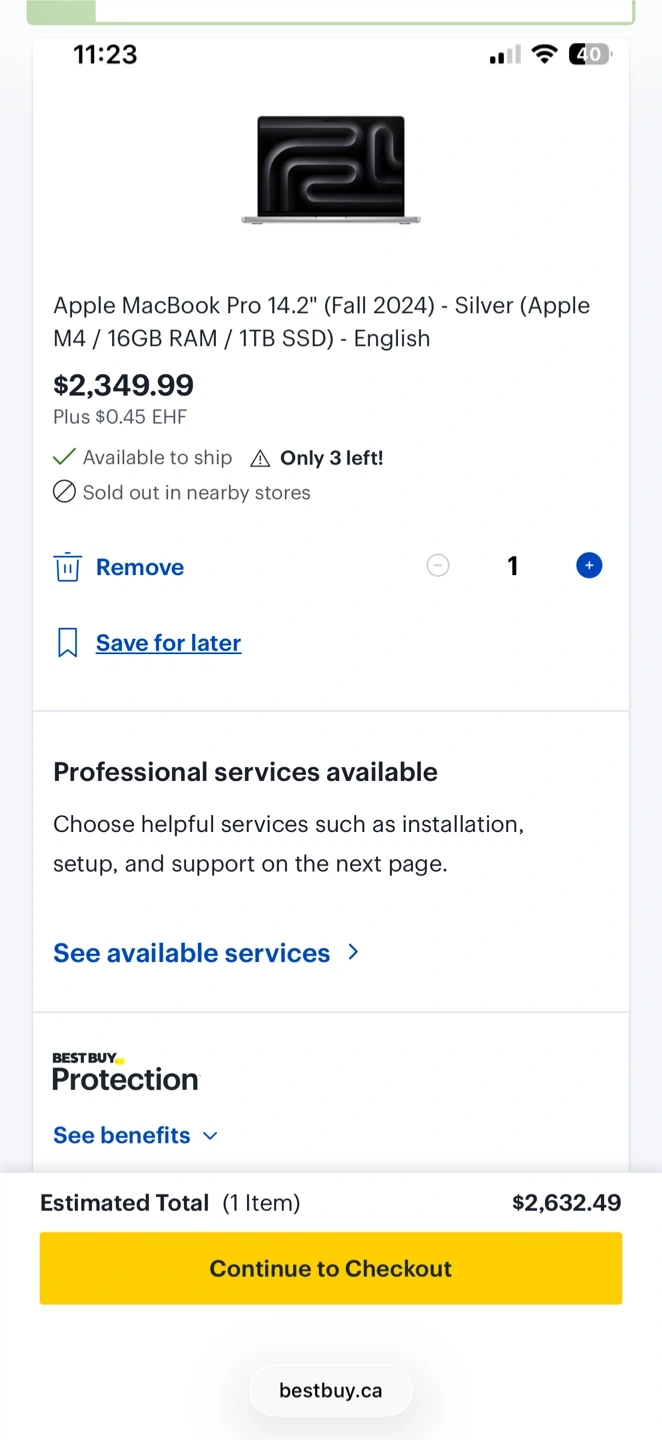662x1440 pixels.
Task: Open the Save for later link
Action: coord(168,643)
